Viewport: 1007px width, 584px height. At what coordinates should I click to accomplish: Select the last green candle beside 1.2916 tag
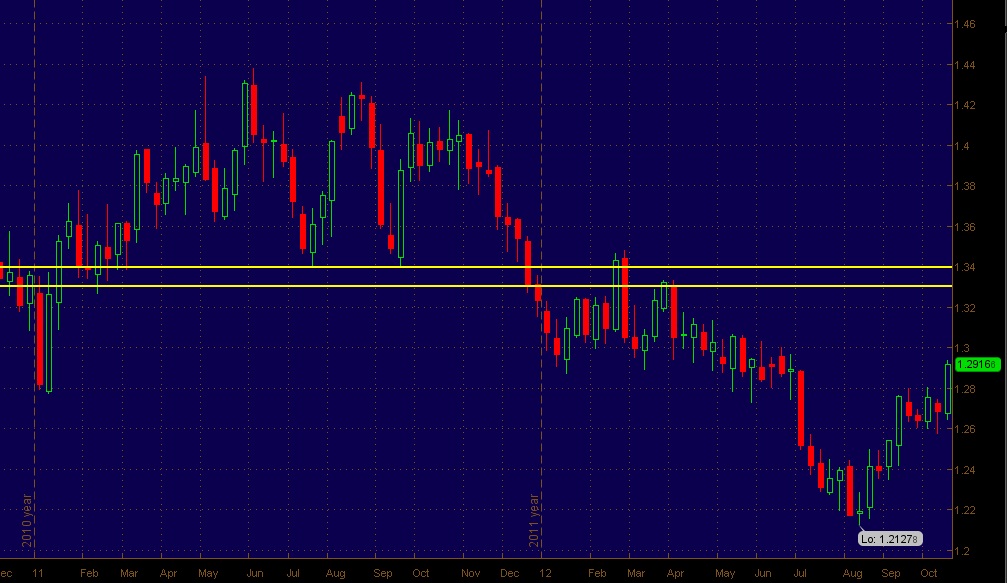coord(948,391)
